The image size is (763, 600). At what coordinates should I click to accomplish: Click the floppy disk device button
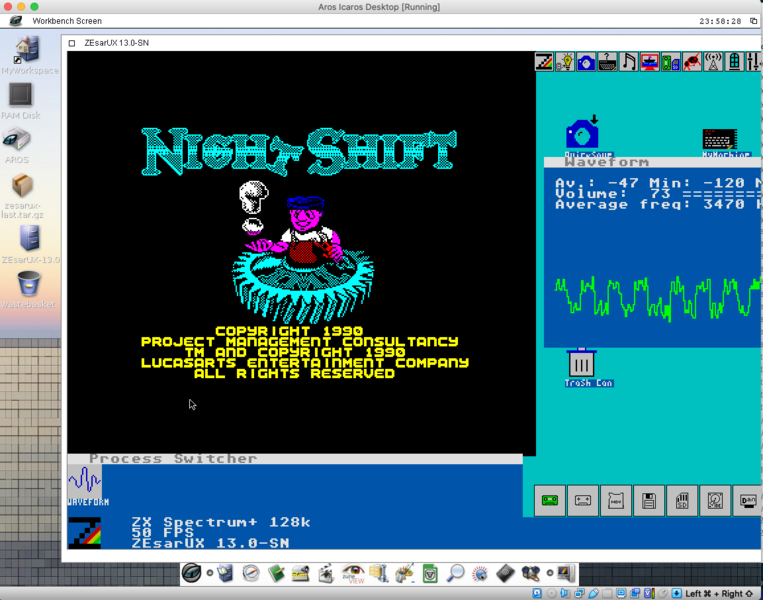point(649,501)
